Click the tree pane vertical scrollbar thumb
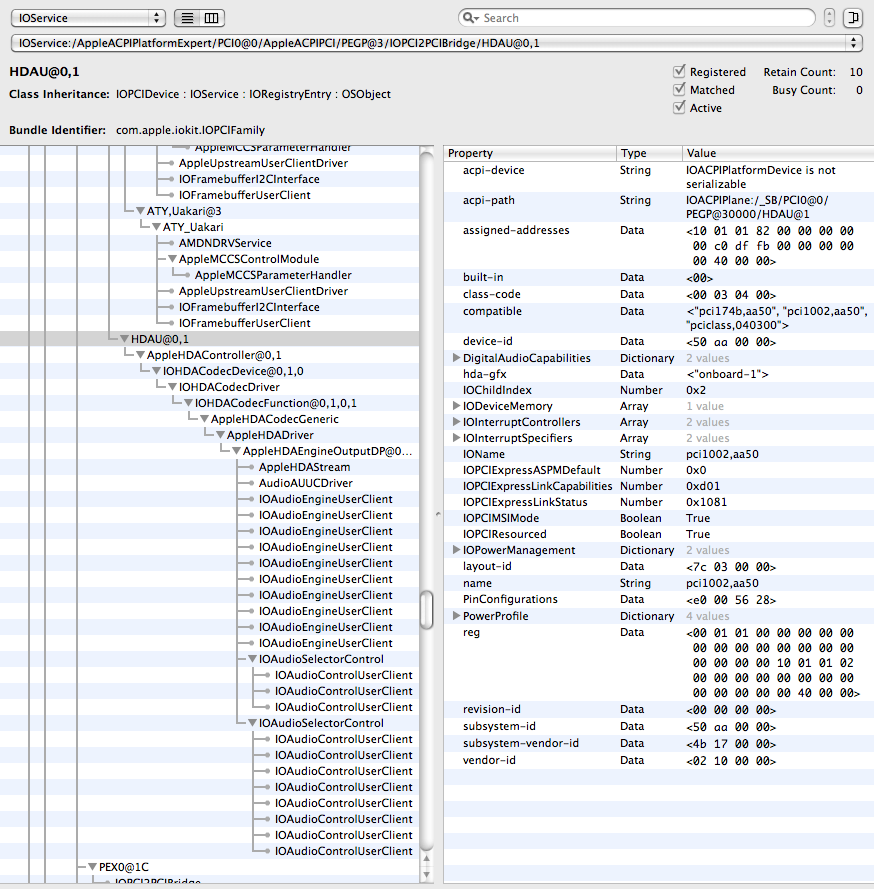 [x=427, y=610]
